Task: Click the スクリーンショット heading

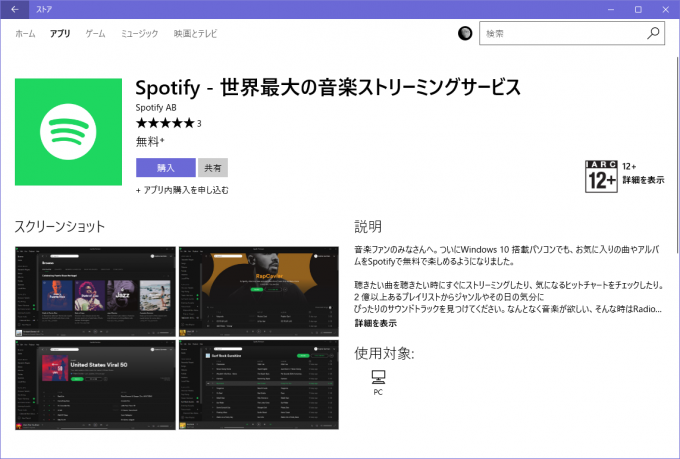Action: pos(60,226)
